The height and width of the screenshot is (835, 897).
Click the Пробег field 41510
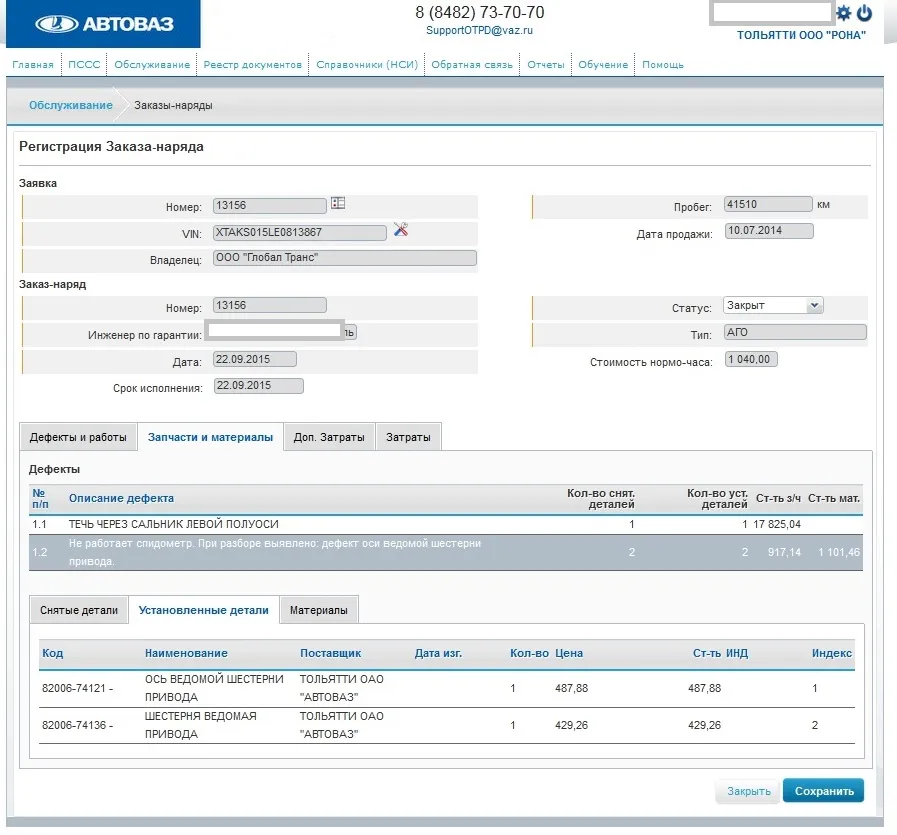[768, 204]
